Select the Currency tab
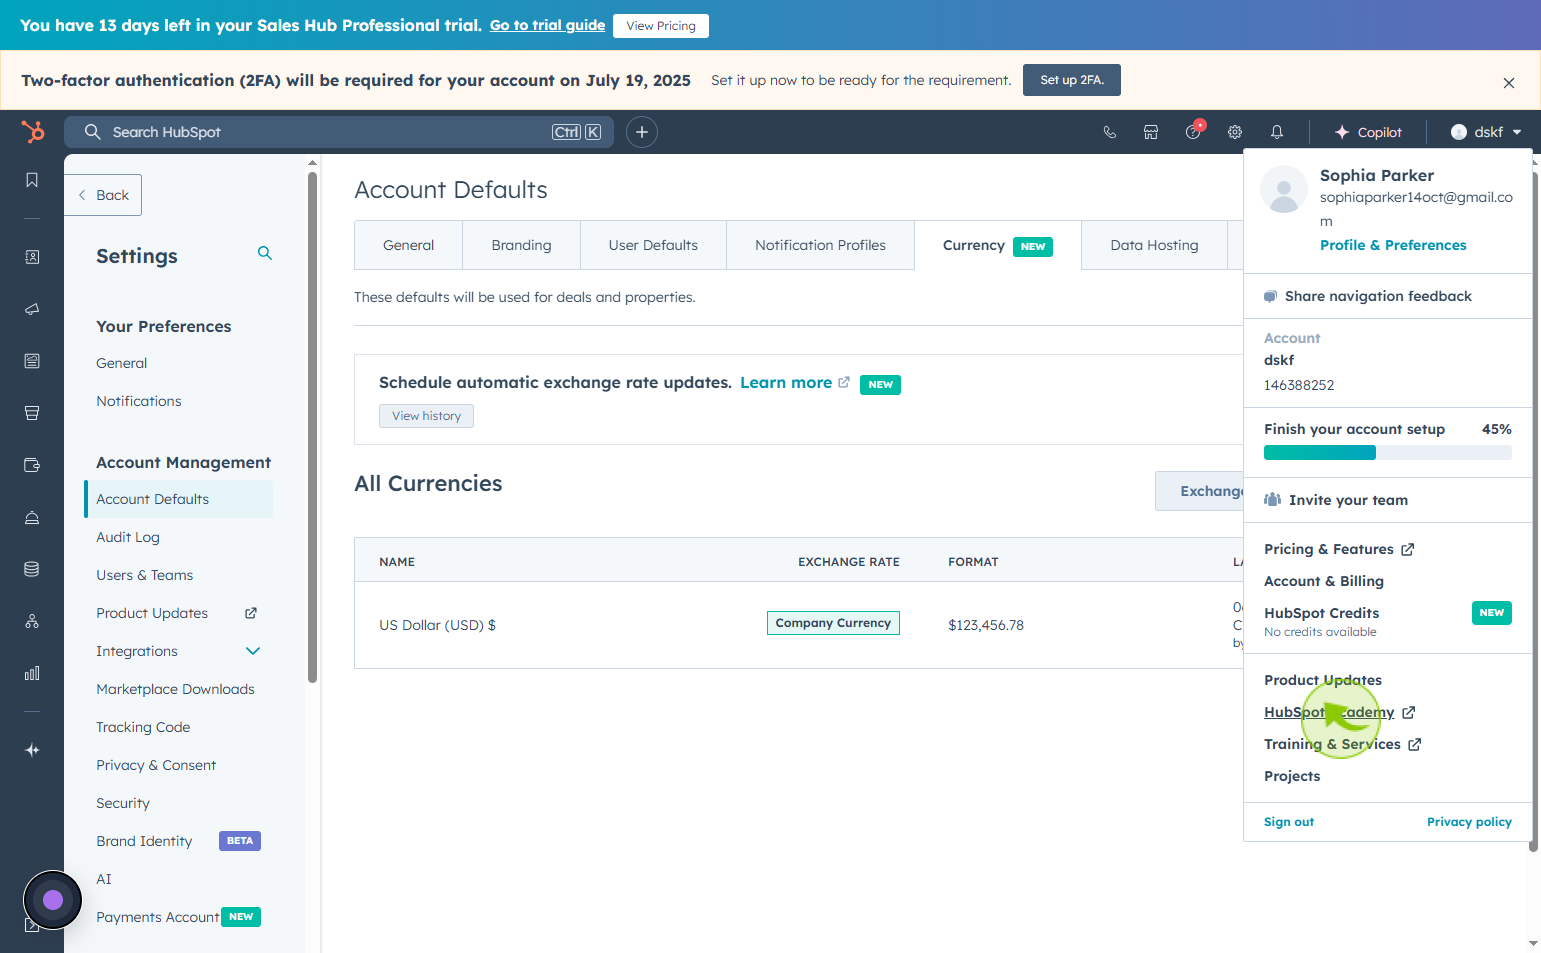Image resolution: width=1541 pixels, height=953 pixels. [998, 245]
